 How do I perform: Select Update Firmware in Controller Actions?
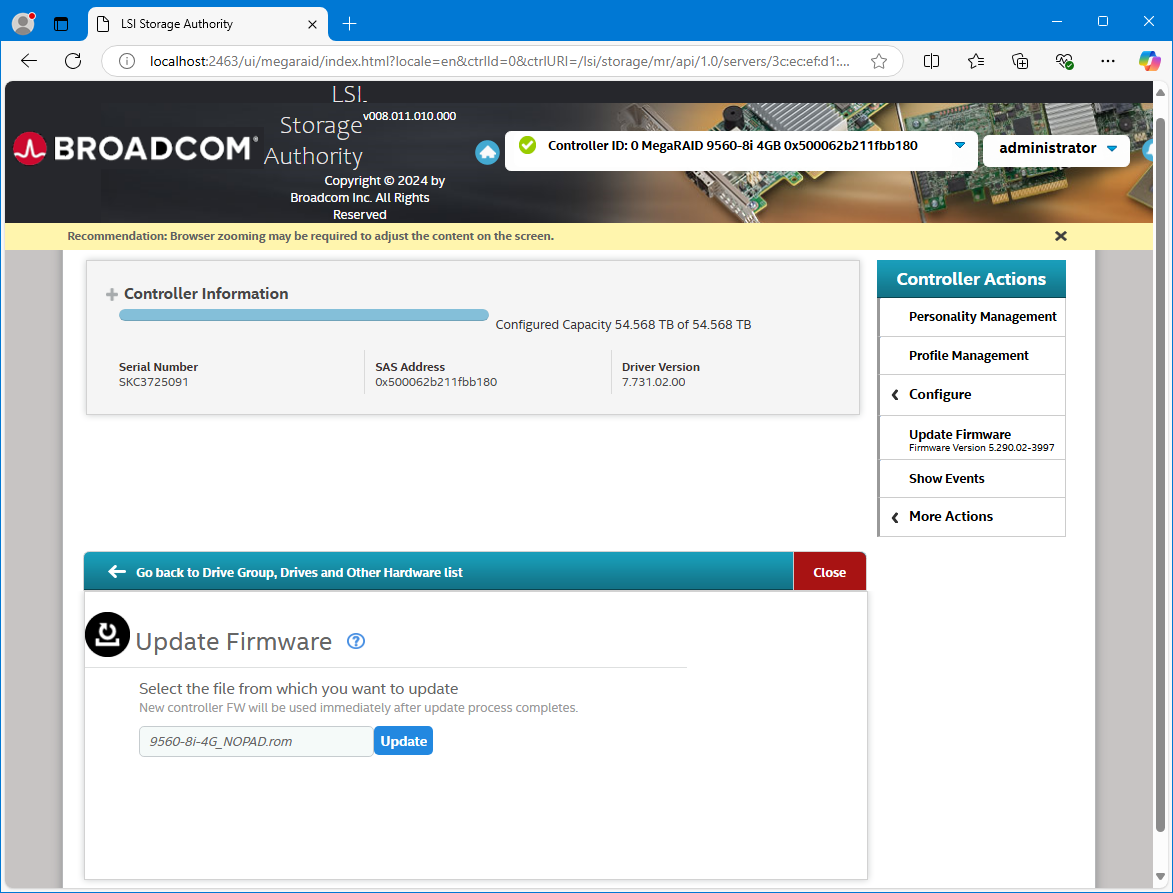972,438
